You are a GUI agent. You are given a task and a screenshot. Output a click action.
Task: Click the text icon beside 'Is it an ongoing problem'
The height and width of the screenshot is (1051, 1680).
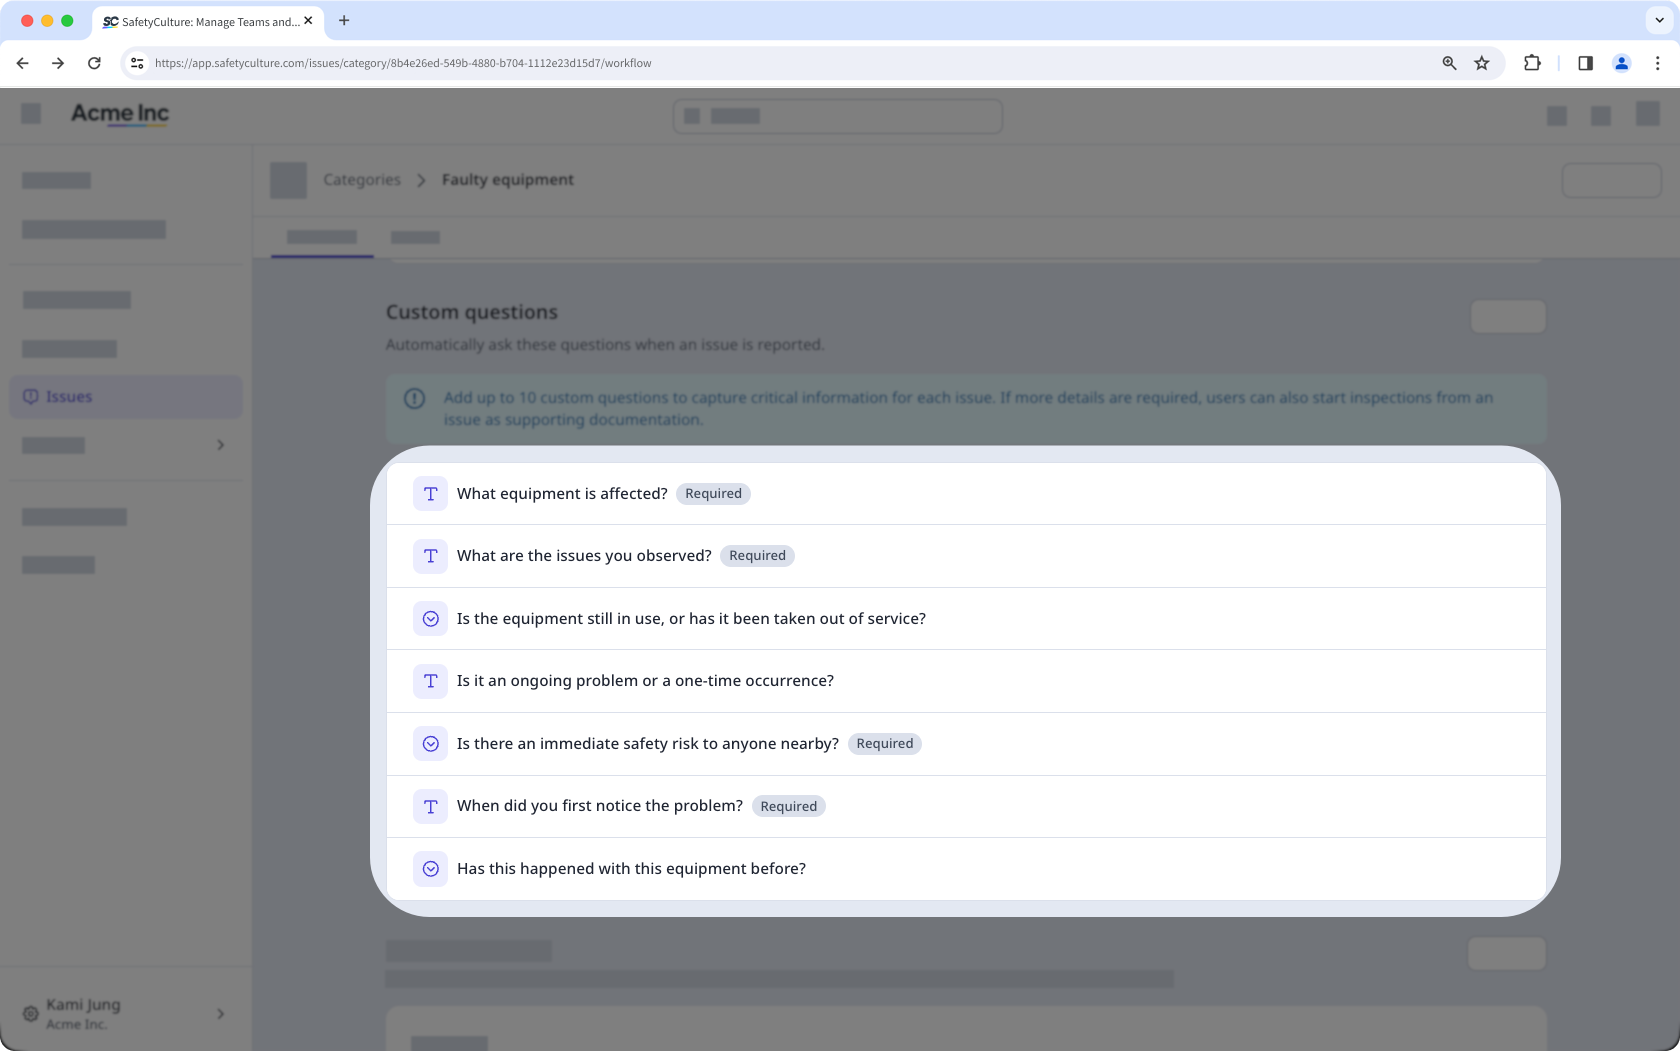point(430,681)
